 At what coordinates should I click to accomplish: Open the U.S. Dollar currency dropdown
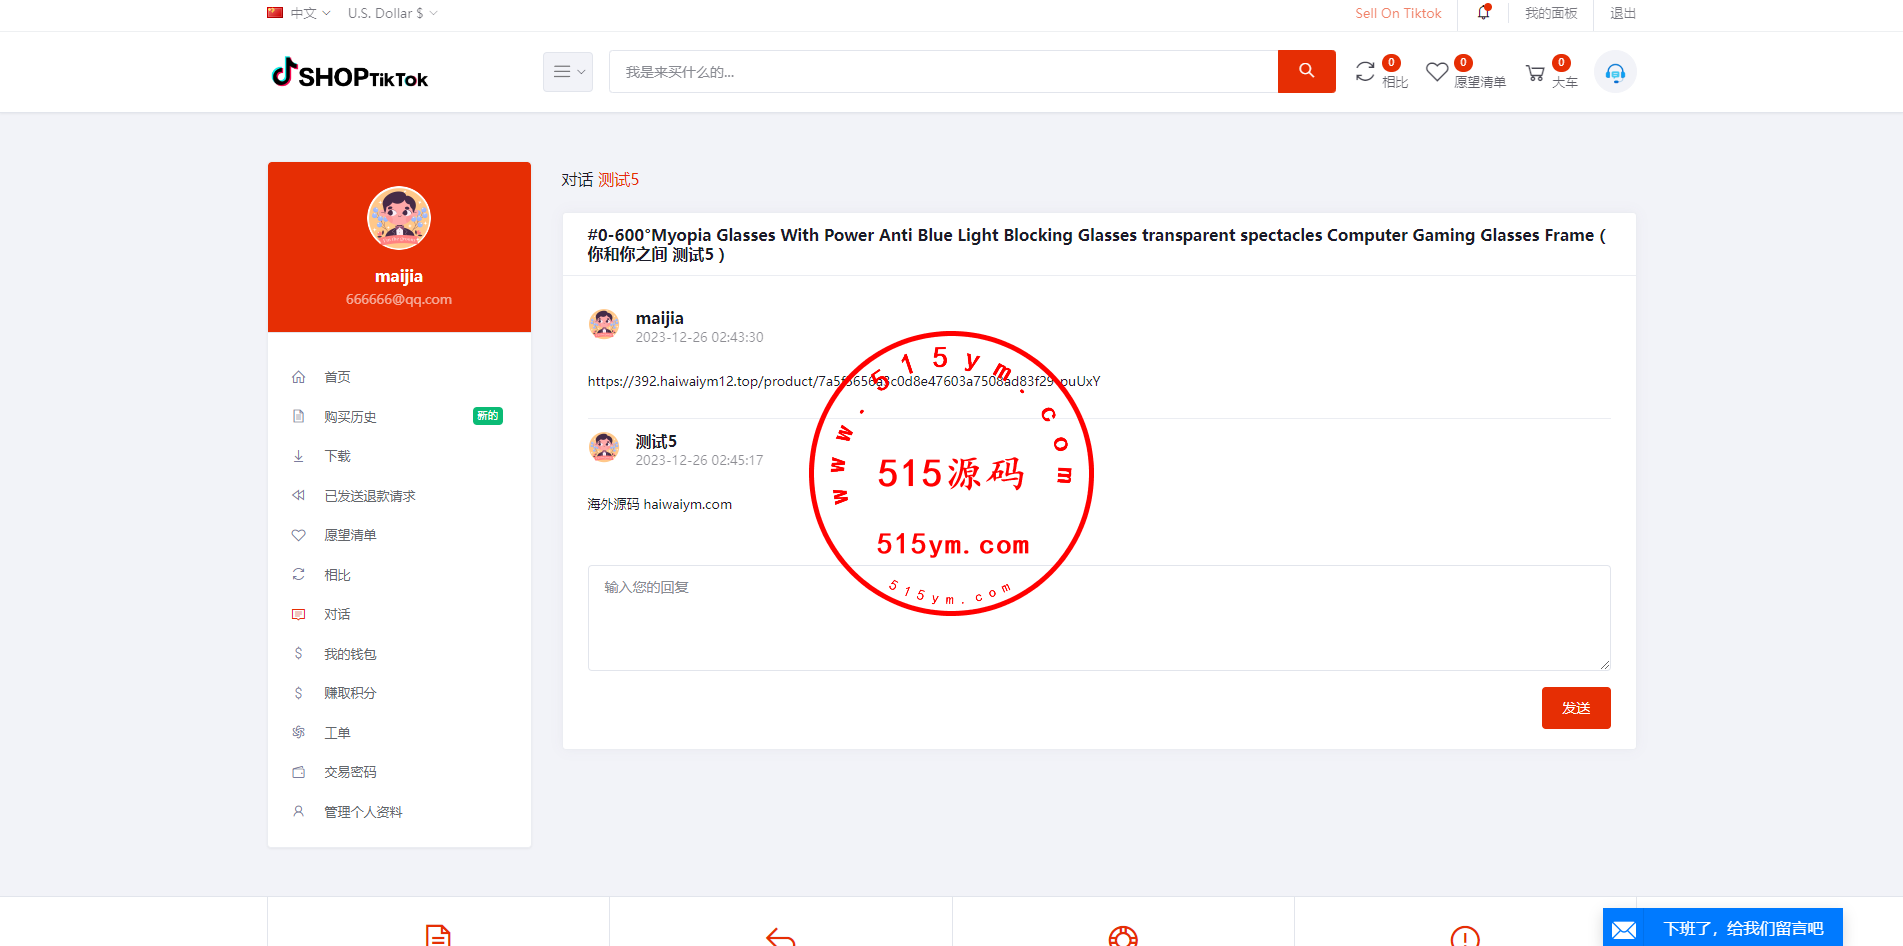coord(392,13)
